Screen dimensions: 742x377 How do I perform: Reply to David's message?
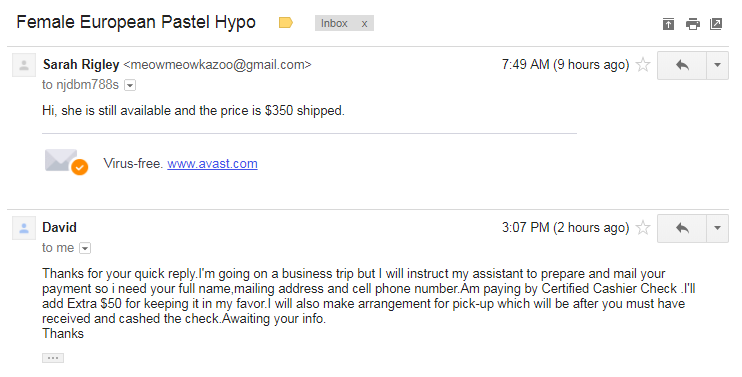coord(682,228)
